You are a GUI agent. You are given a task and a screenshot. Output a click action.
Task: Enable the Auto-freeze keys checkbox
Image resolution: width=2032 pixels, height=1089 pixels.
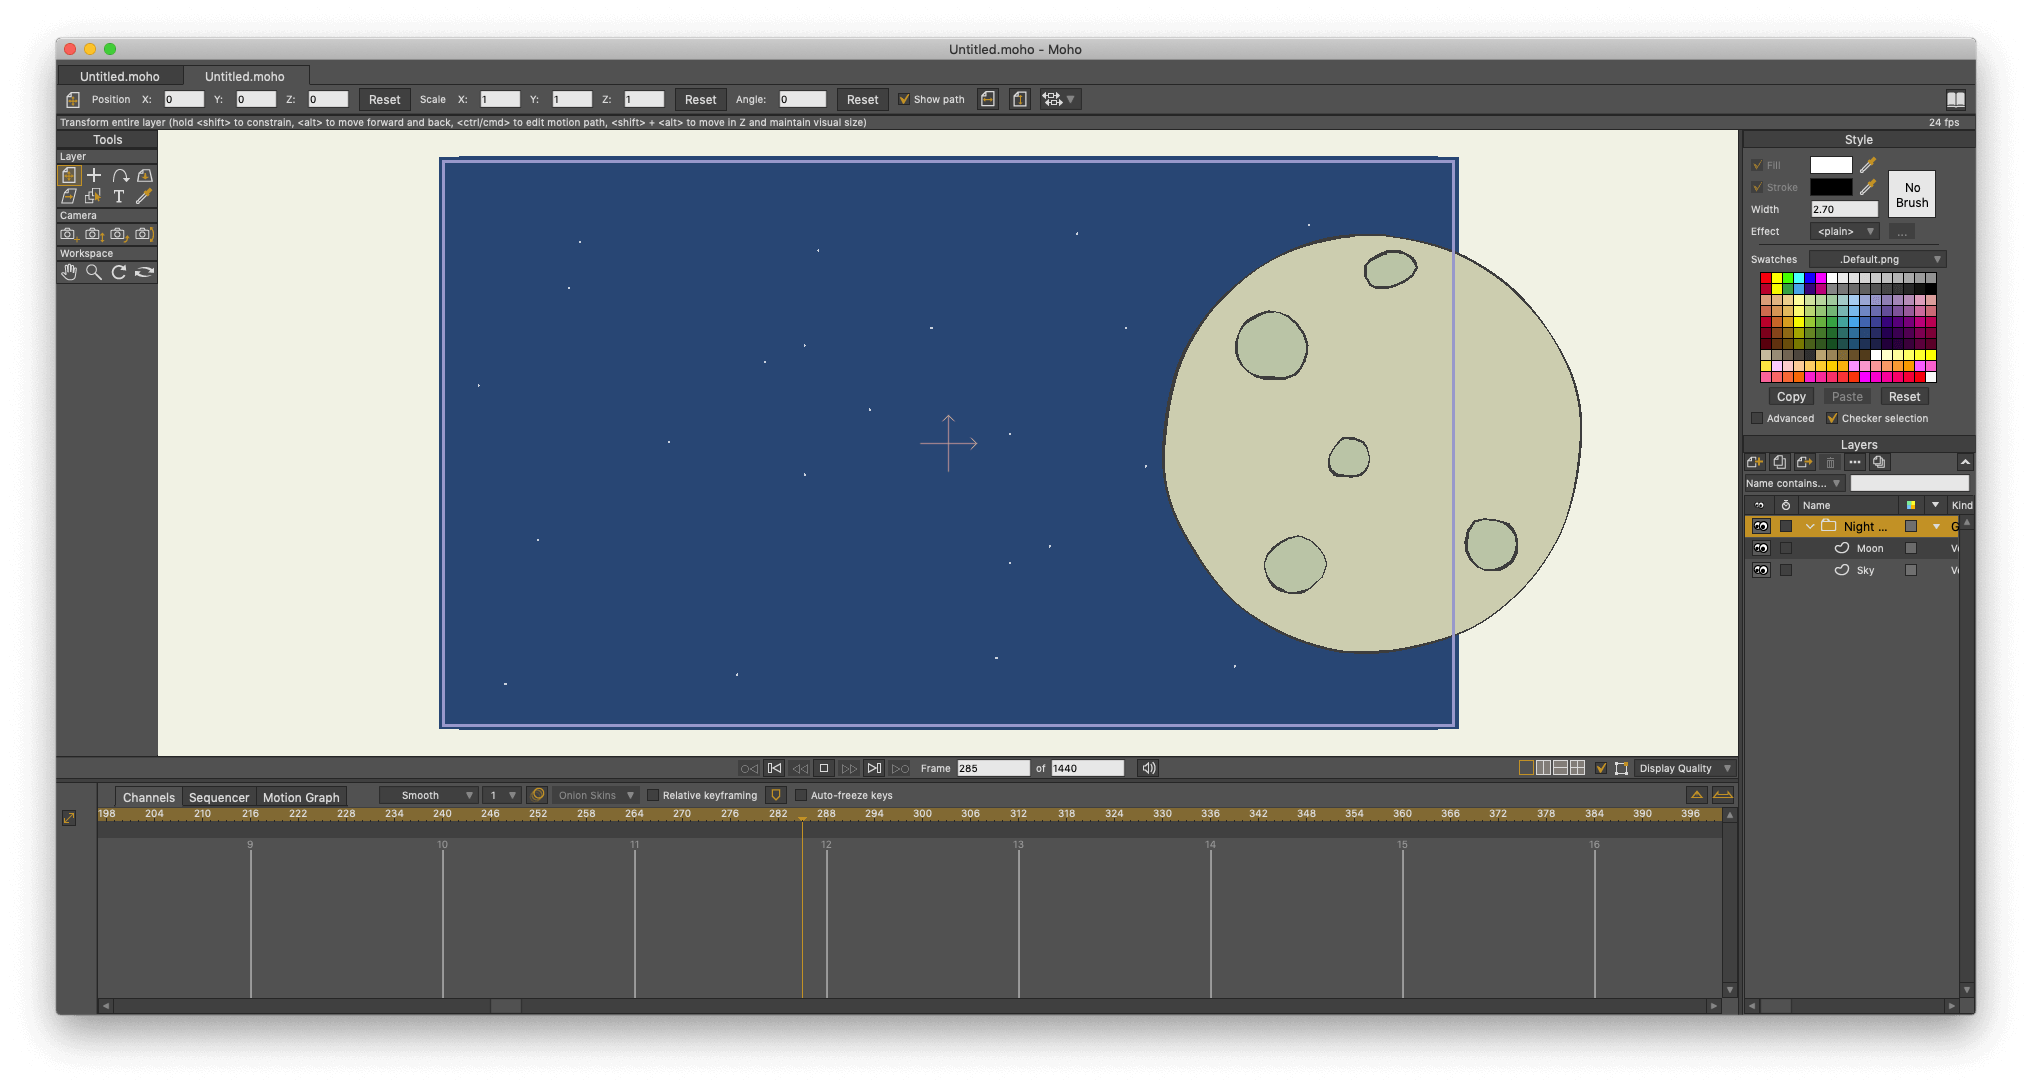pyautogui.click(x=802, y=795)
